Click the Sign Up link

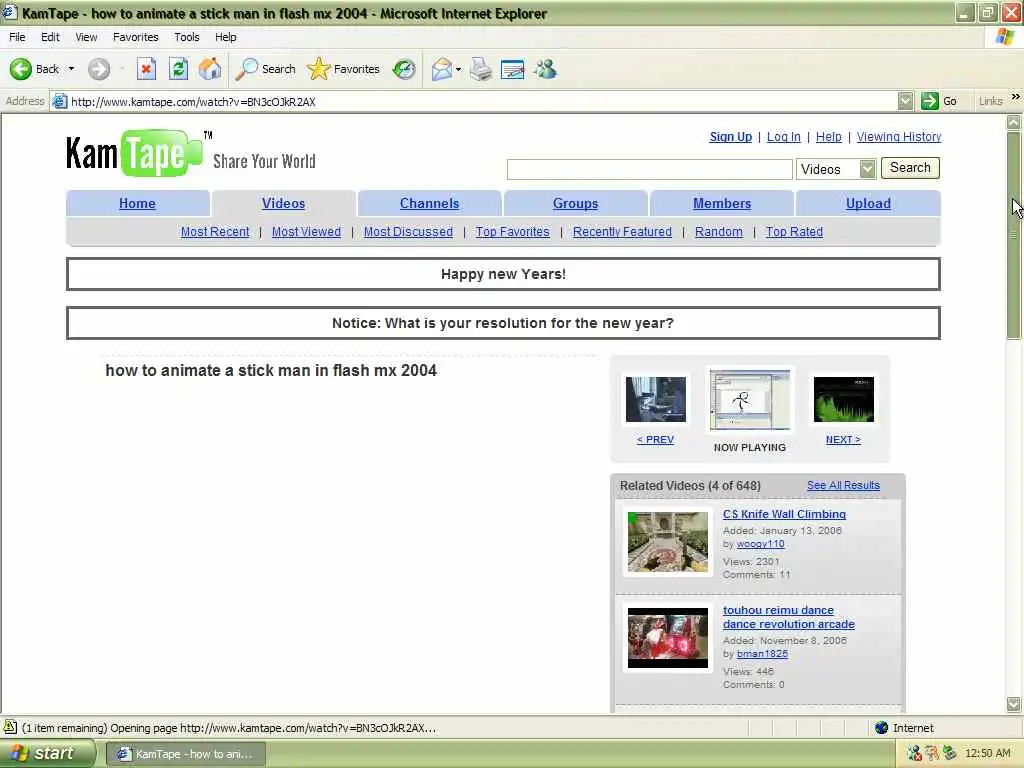[731, 136]
